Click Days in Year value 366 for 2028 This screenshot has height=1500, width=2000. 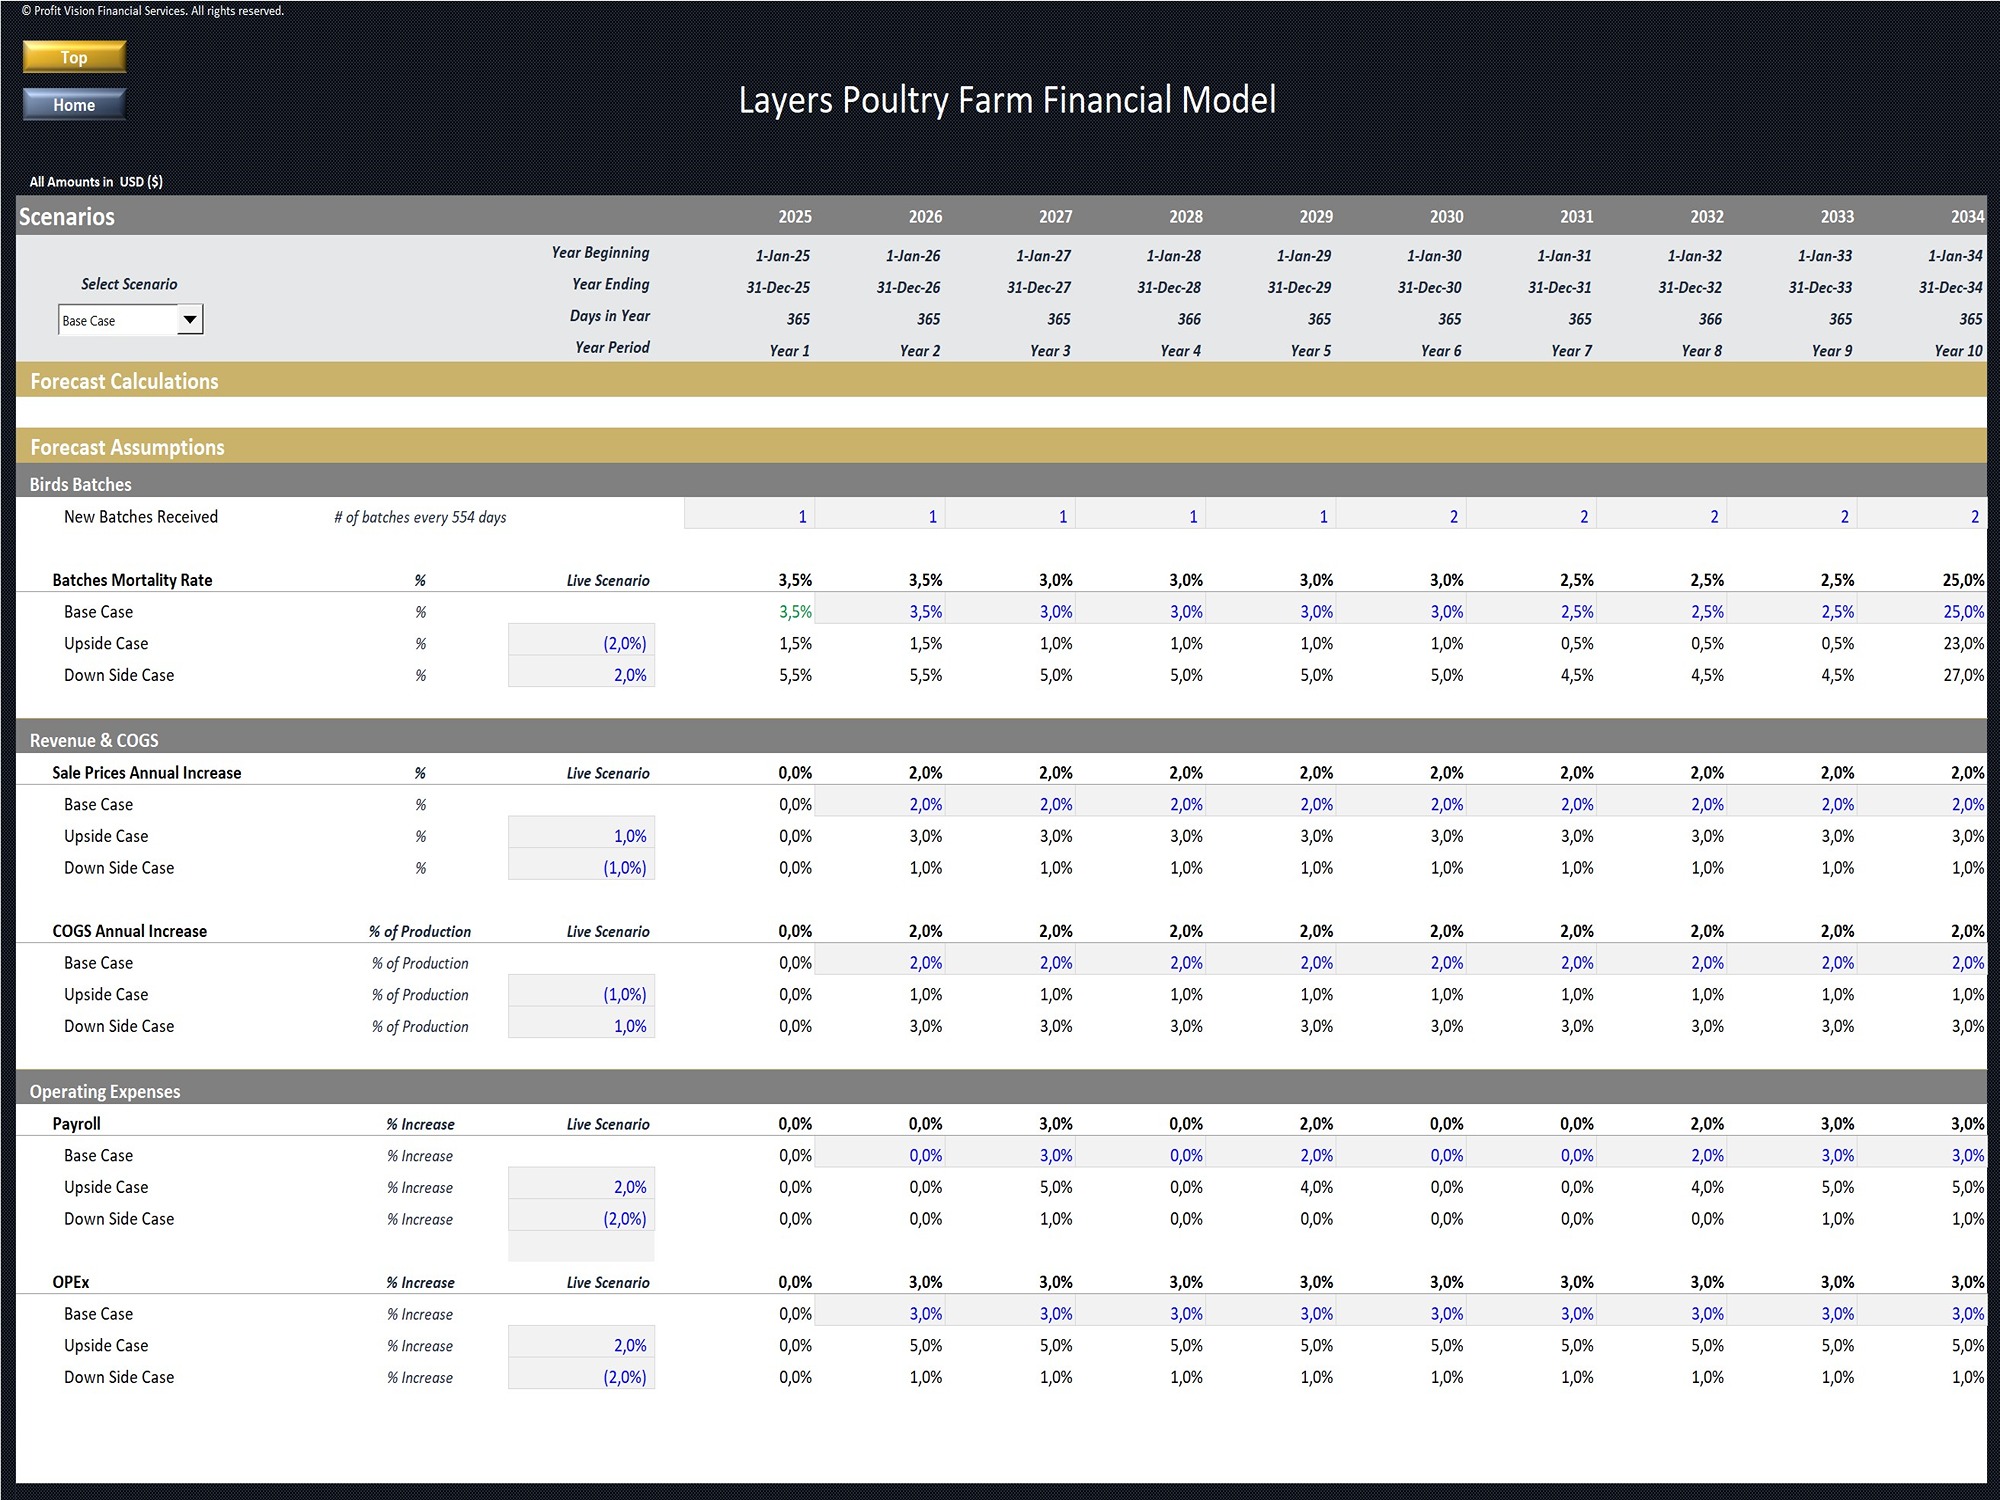1189,319
